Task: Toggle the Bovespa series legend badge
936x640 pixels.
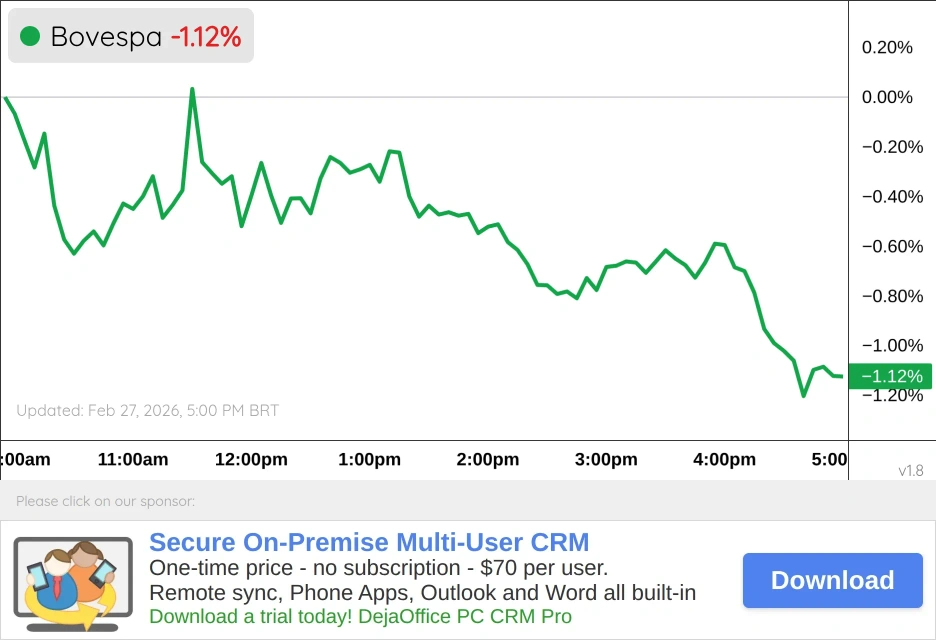Action: pos(131,37)
